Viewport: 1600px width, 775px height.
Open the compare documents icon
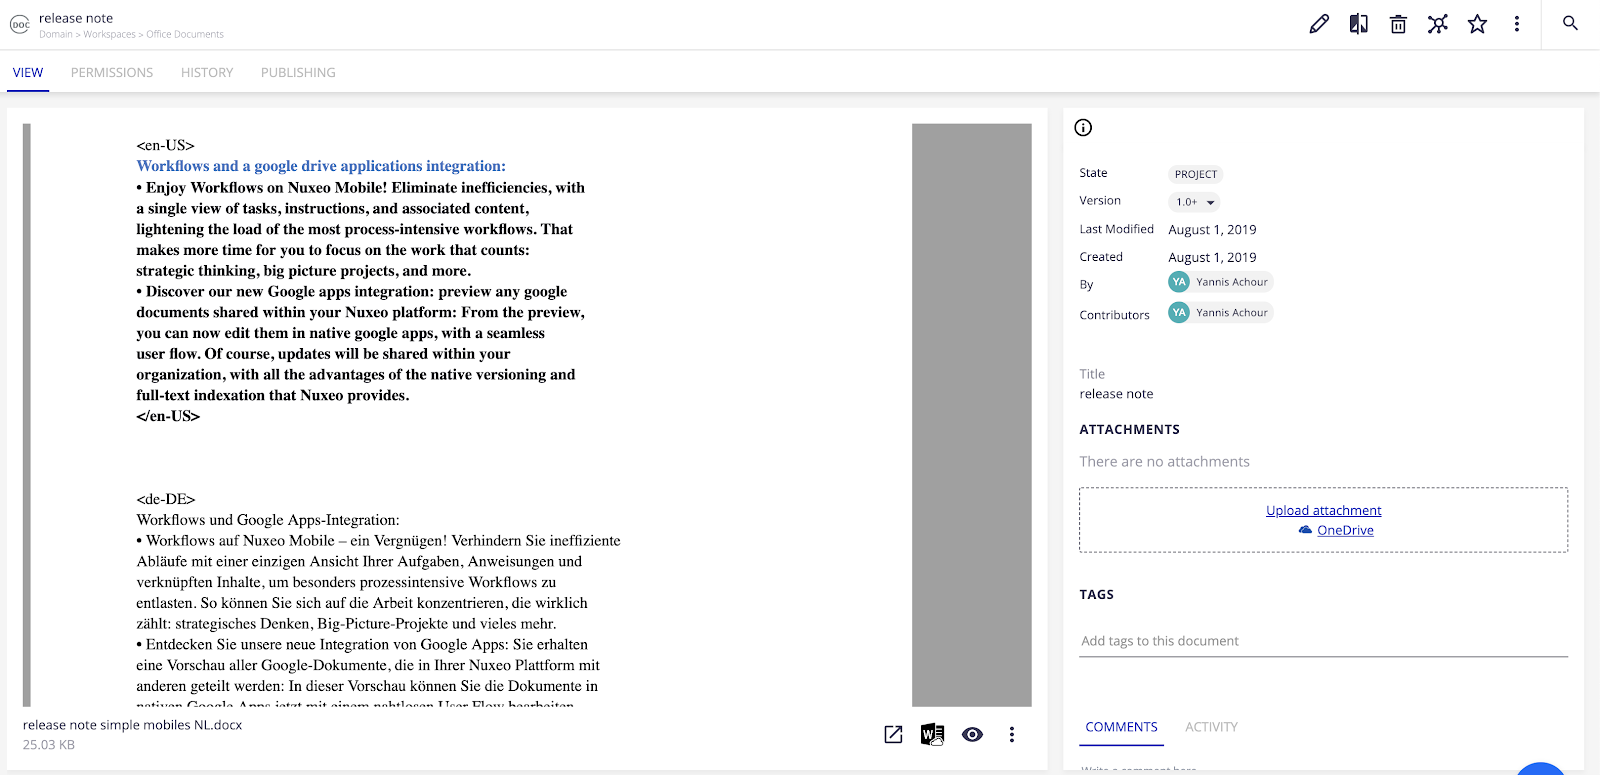pyautogui.click(x=1359, y=24)
